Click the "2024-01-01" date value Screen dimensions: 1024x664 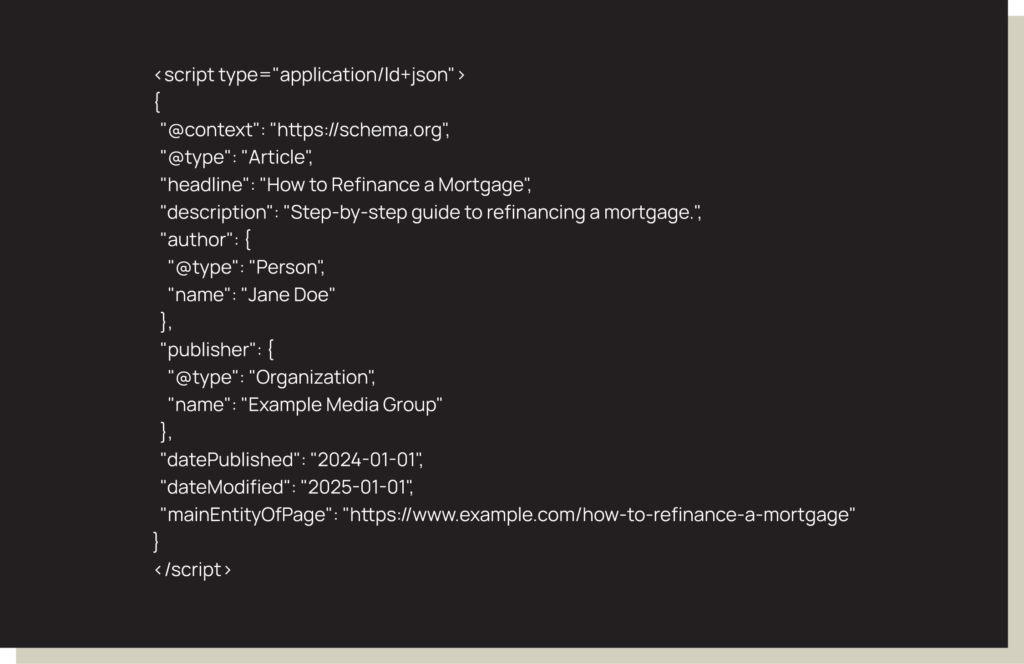pyautogui.click(x=366, y=460)
